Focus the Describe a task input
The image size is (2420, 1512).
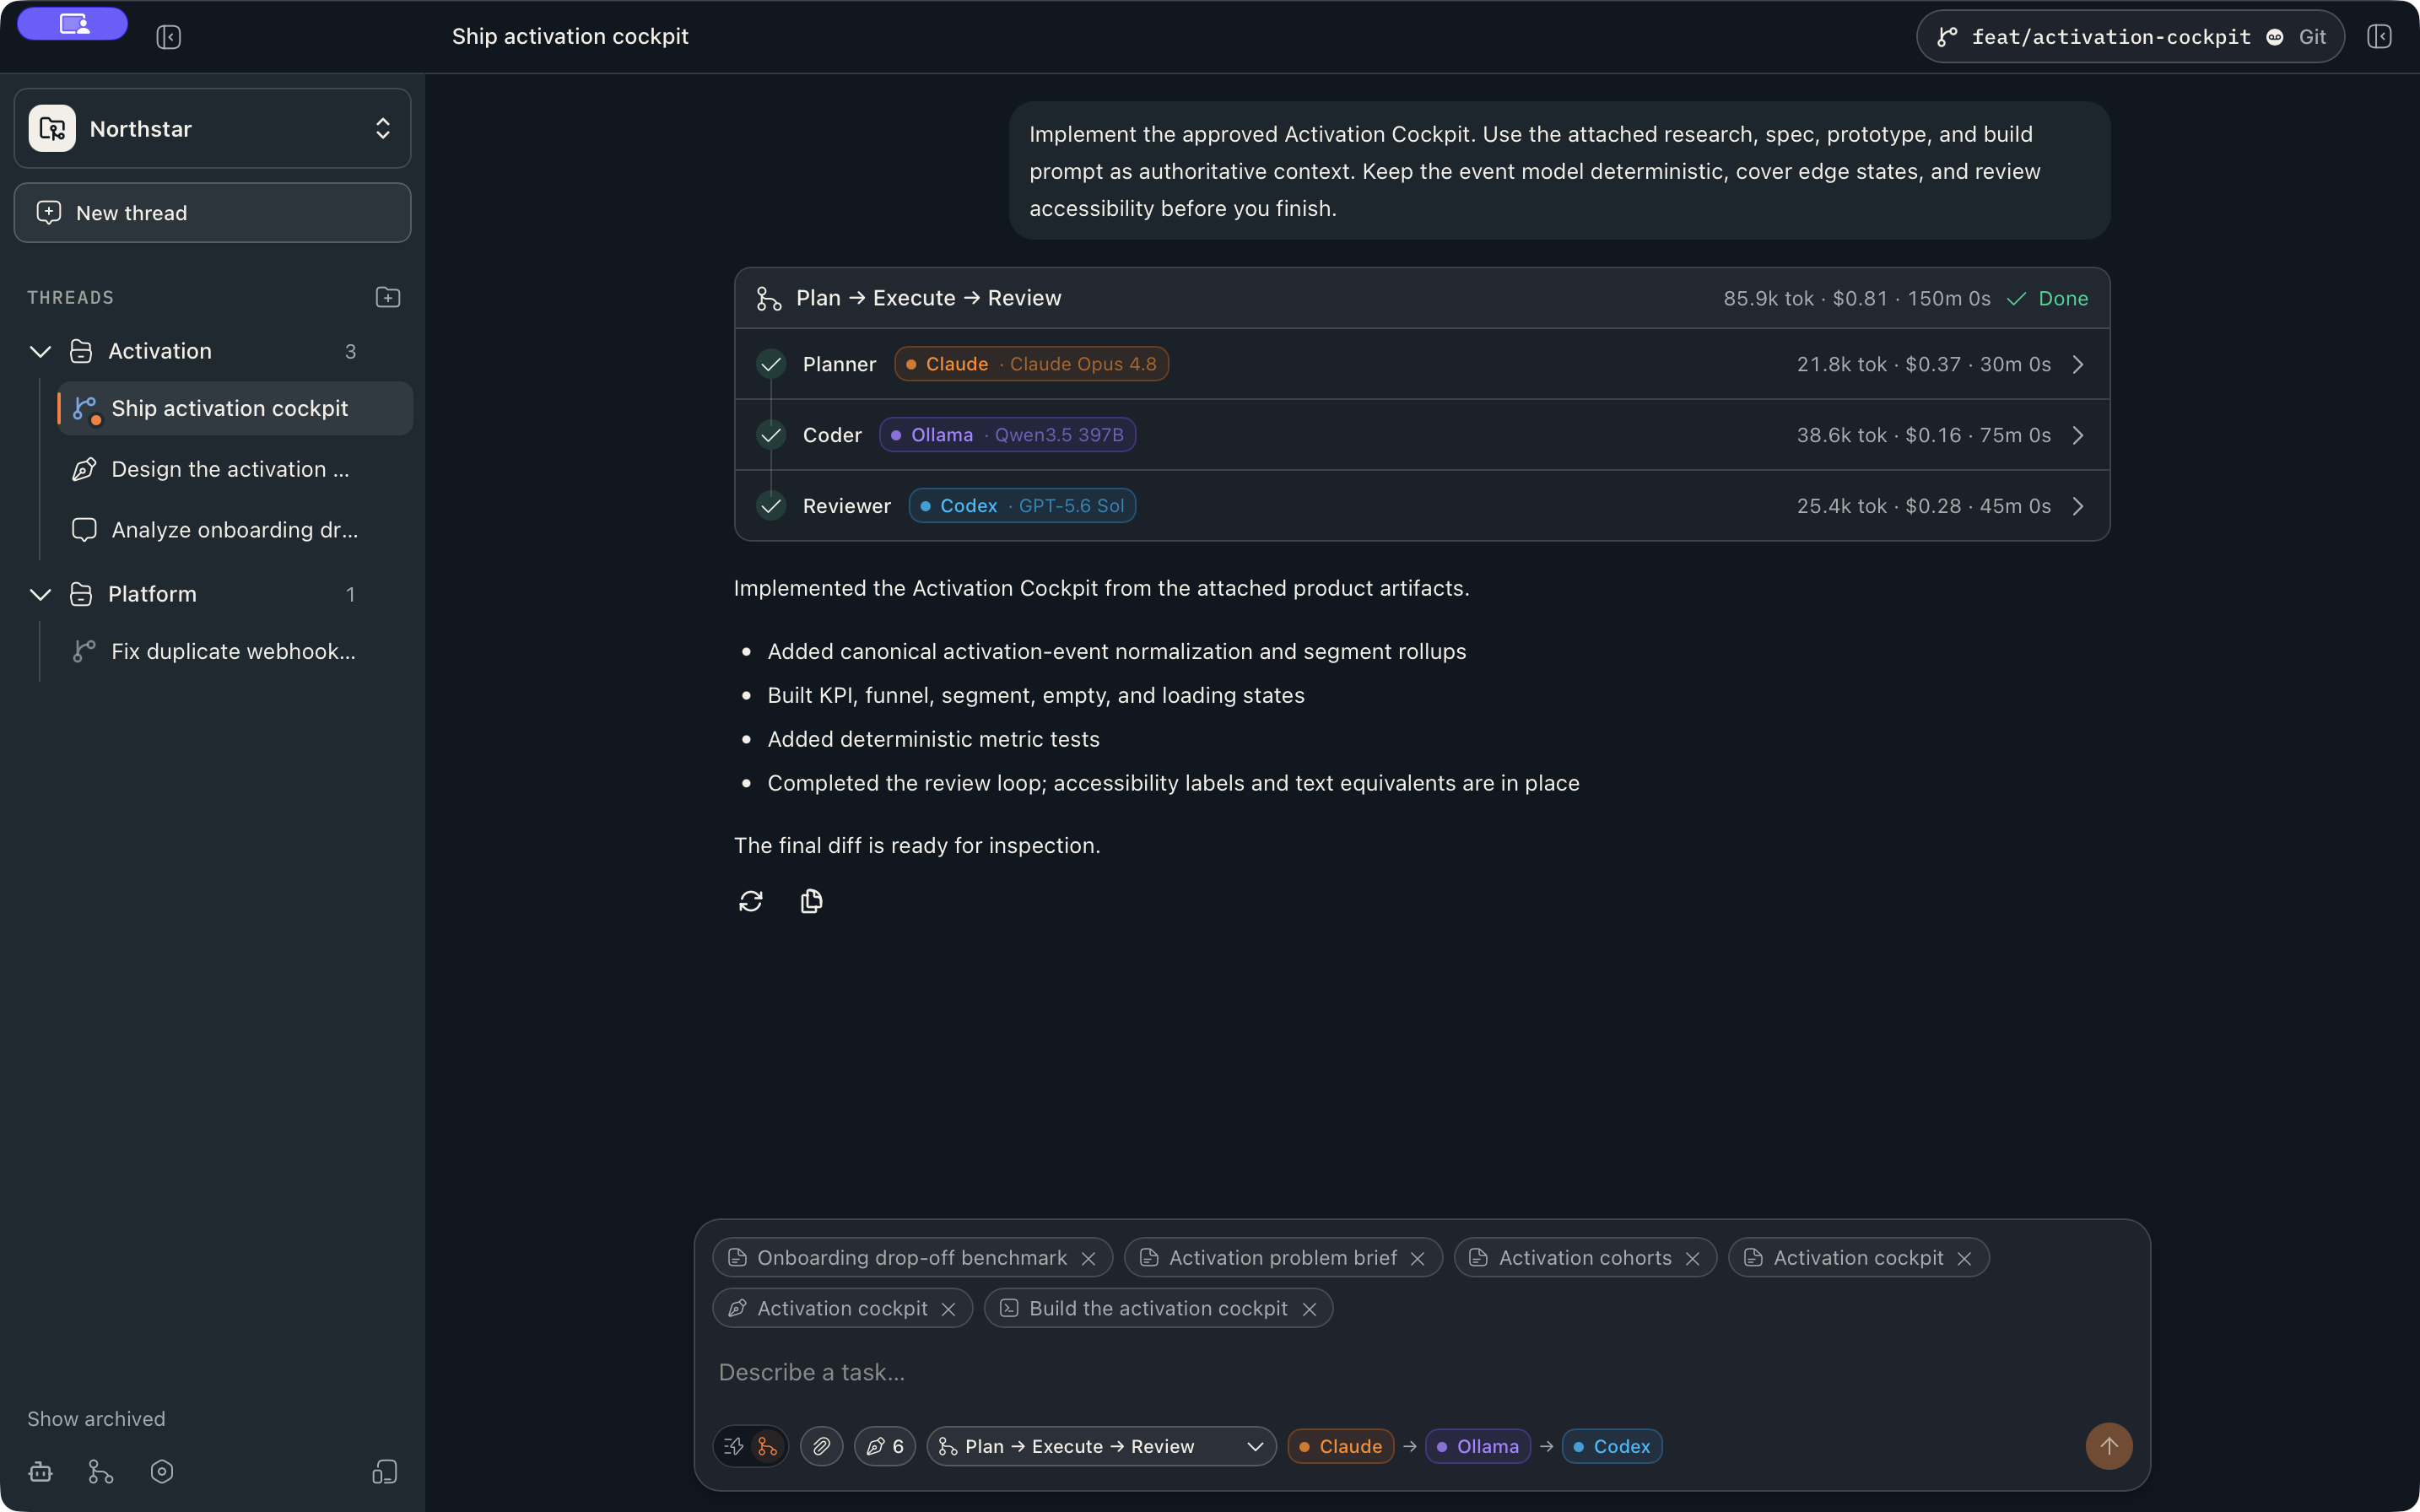tap(1420, 1372)
